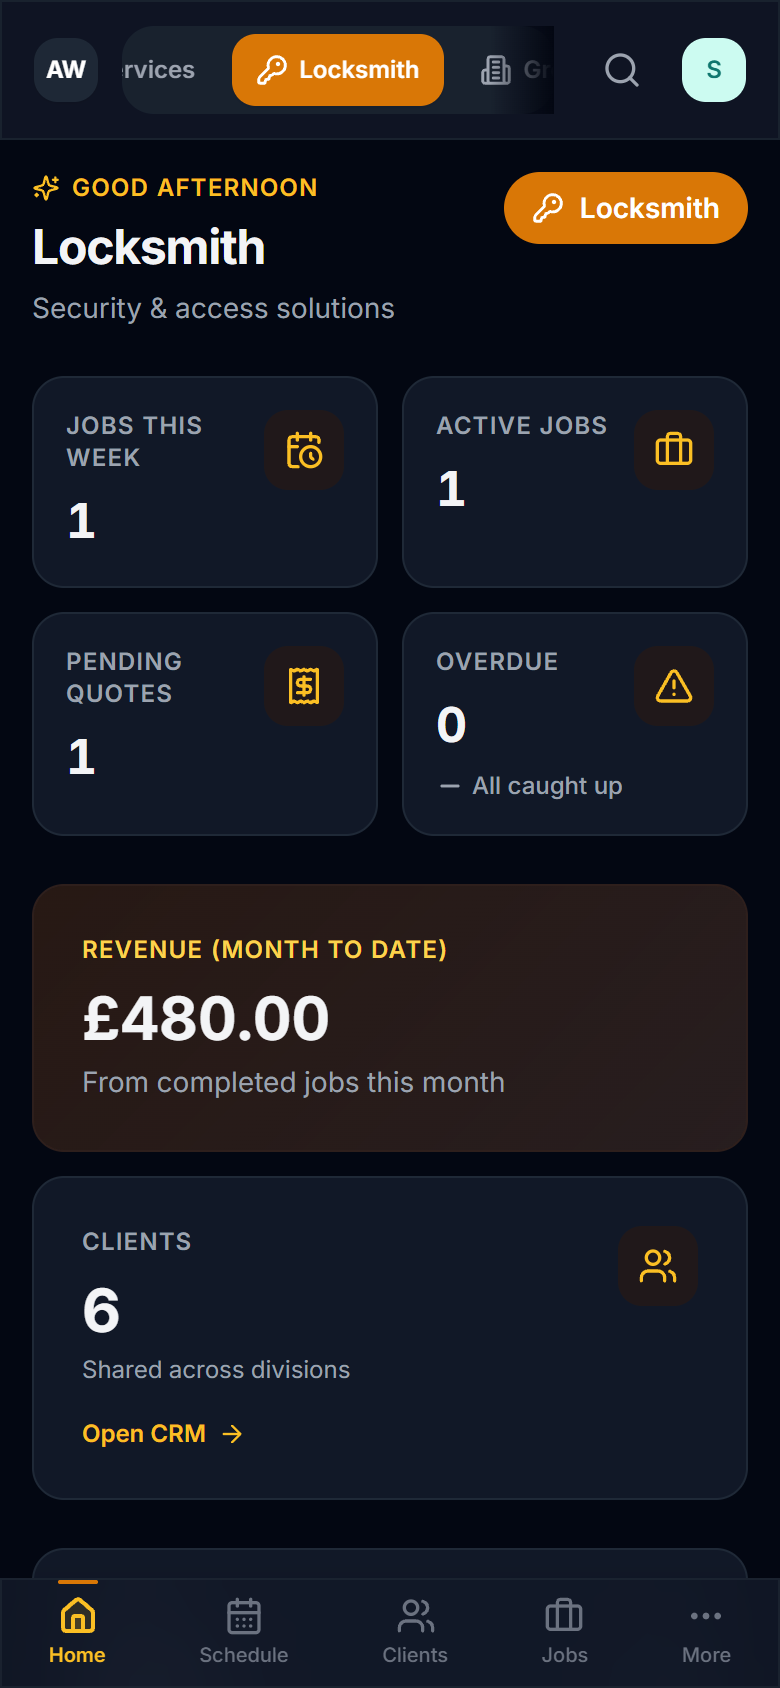Click the receipt icon in Pending Quotes
This screenshot has width=780, height=1688.
[x=304, y=686]
